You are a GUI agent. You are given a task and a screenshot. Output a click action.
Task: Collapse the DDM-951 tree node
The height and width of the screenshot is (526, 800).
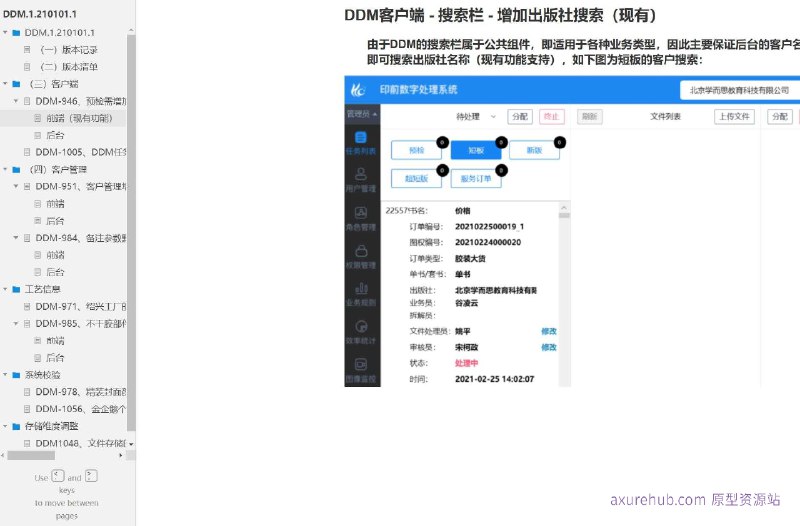tap(16, 187)
